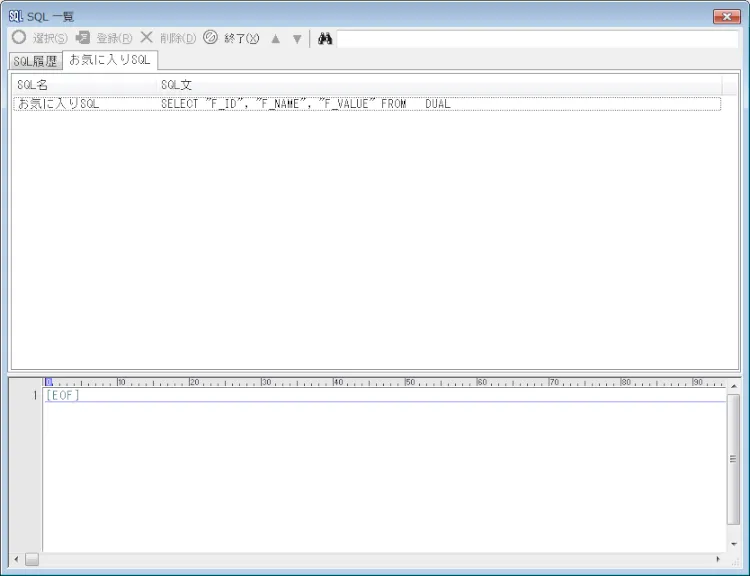
Task: Click the 選択(S) select toolbar button
Action: (40, 38)
